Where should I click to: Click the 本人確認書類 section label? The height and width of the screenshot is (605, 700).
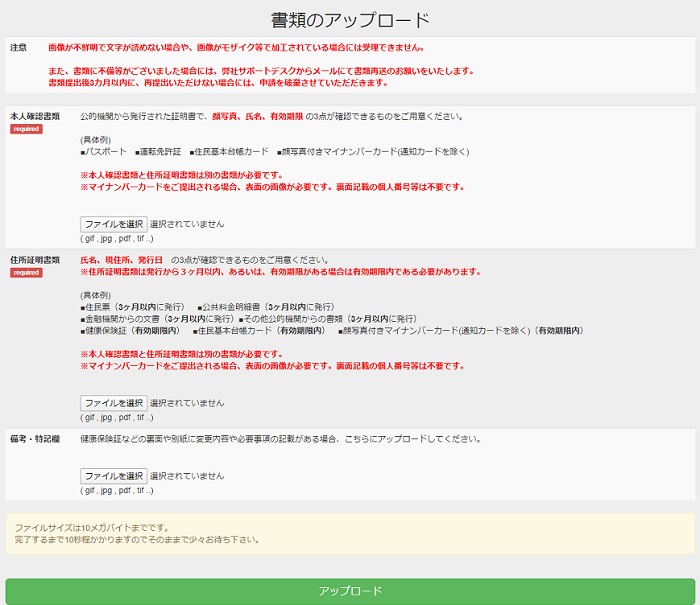[x=35, y=116]
